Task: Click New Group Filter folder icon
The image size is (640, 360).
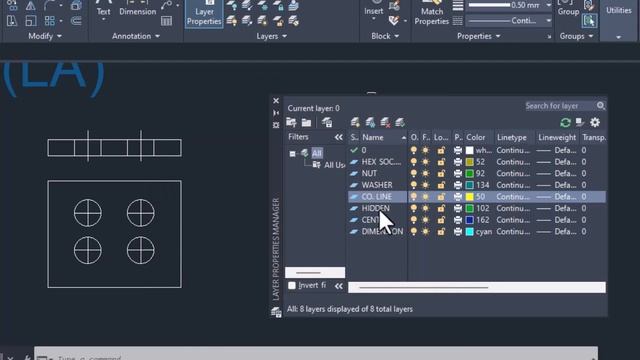Action: click(x=307, y=122)
